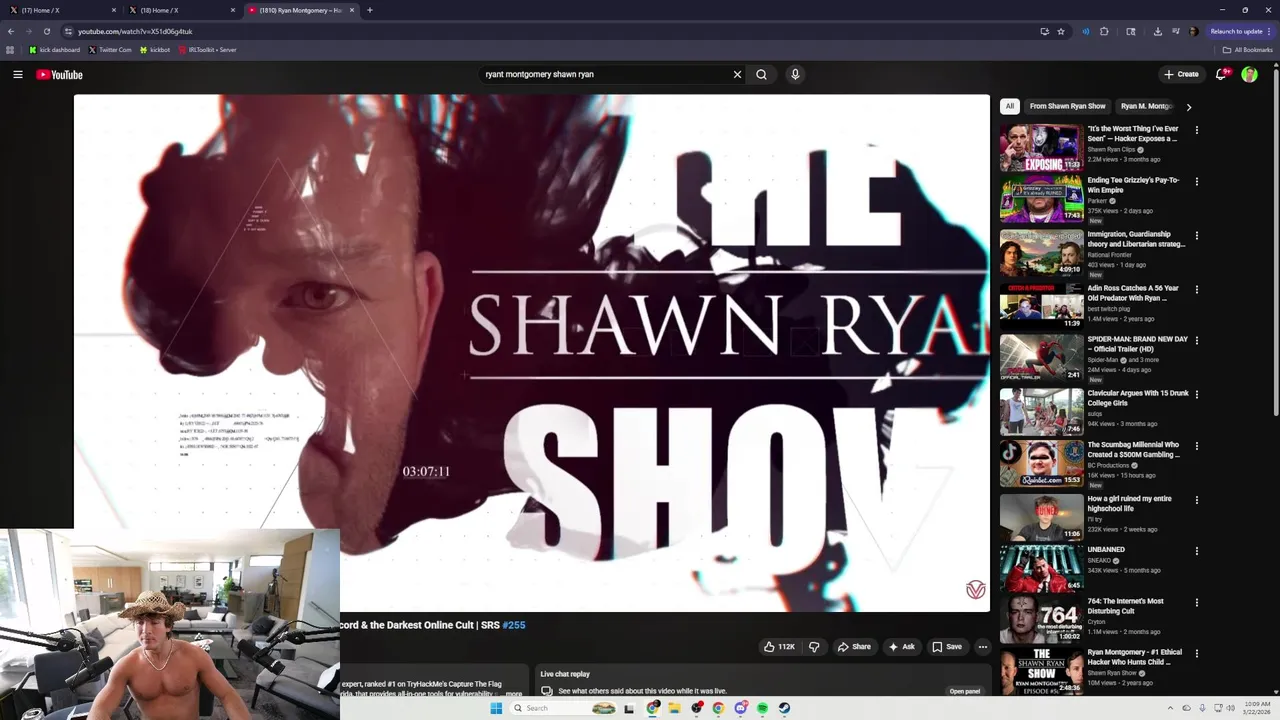Open File Explorer from the taskbar
Viewport: 1280px width, 720px height.
(x=674, y=708)
